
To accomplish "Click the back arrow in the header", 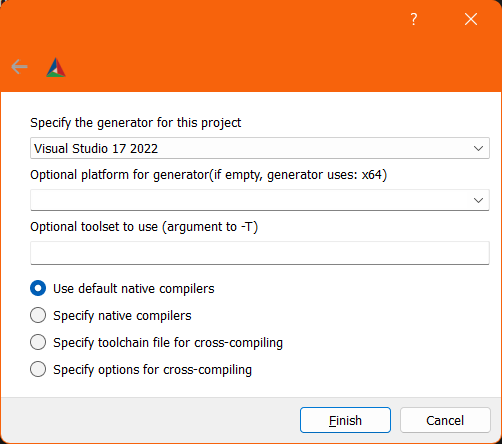I will [19, 67].
